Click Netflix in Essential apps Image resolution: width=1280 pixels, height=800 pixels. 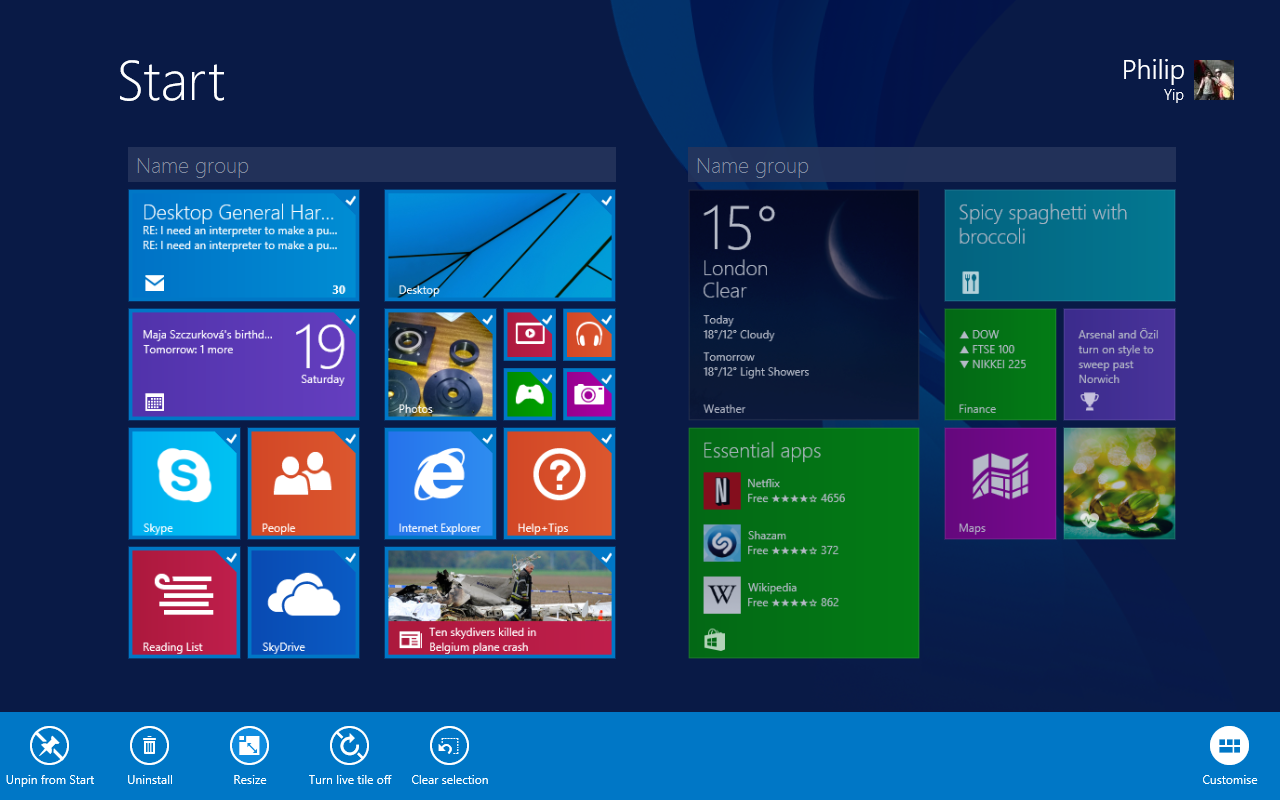774,491
